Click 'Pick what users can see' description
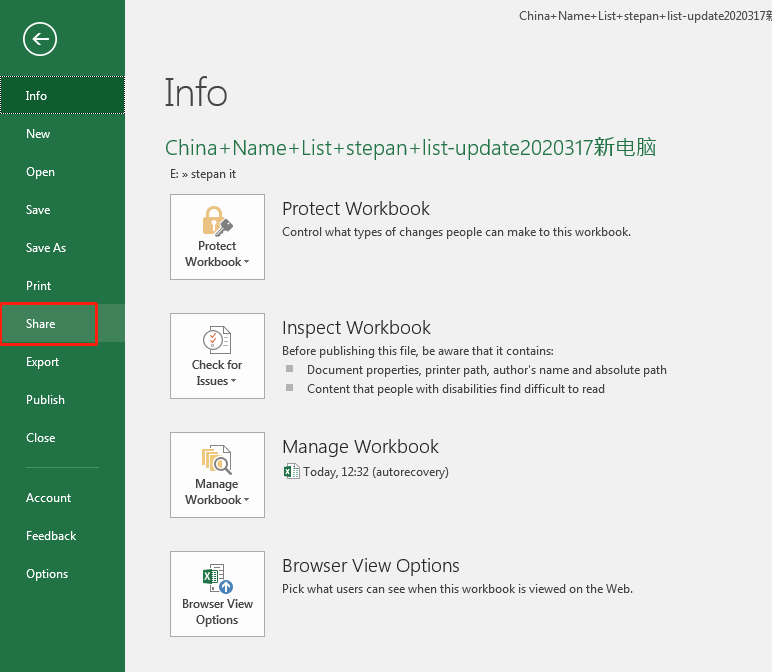Viewport: 772px width, 672px height. point(457,589)
